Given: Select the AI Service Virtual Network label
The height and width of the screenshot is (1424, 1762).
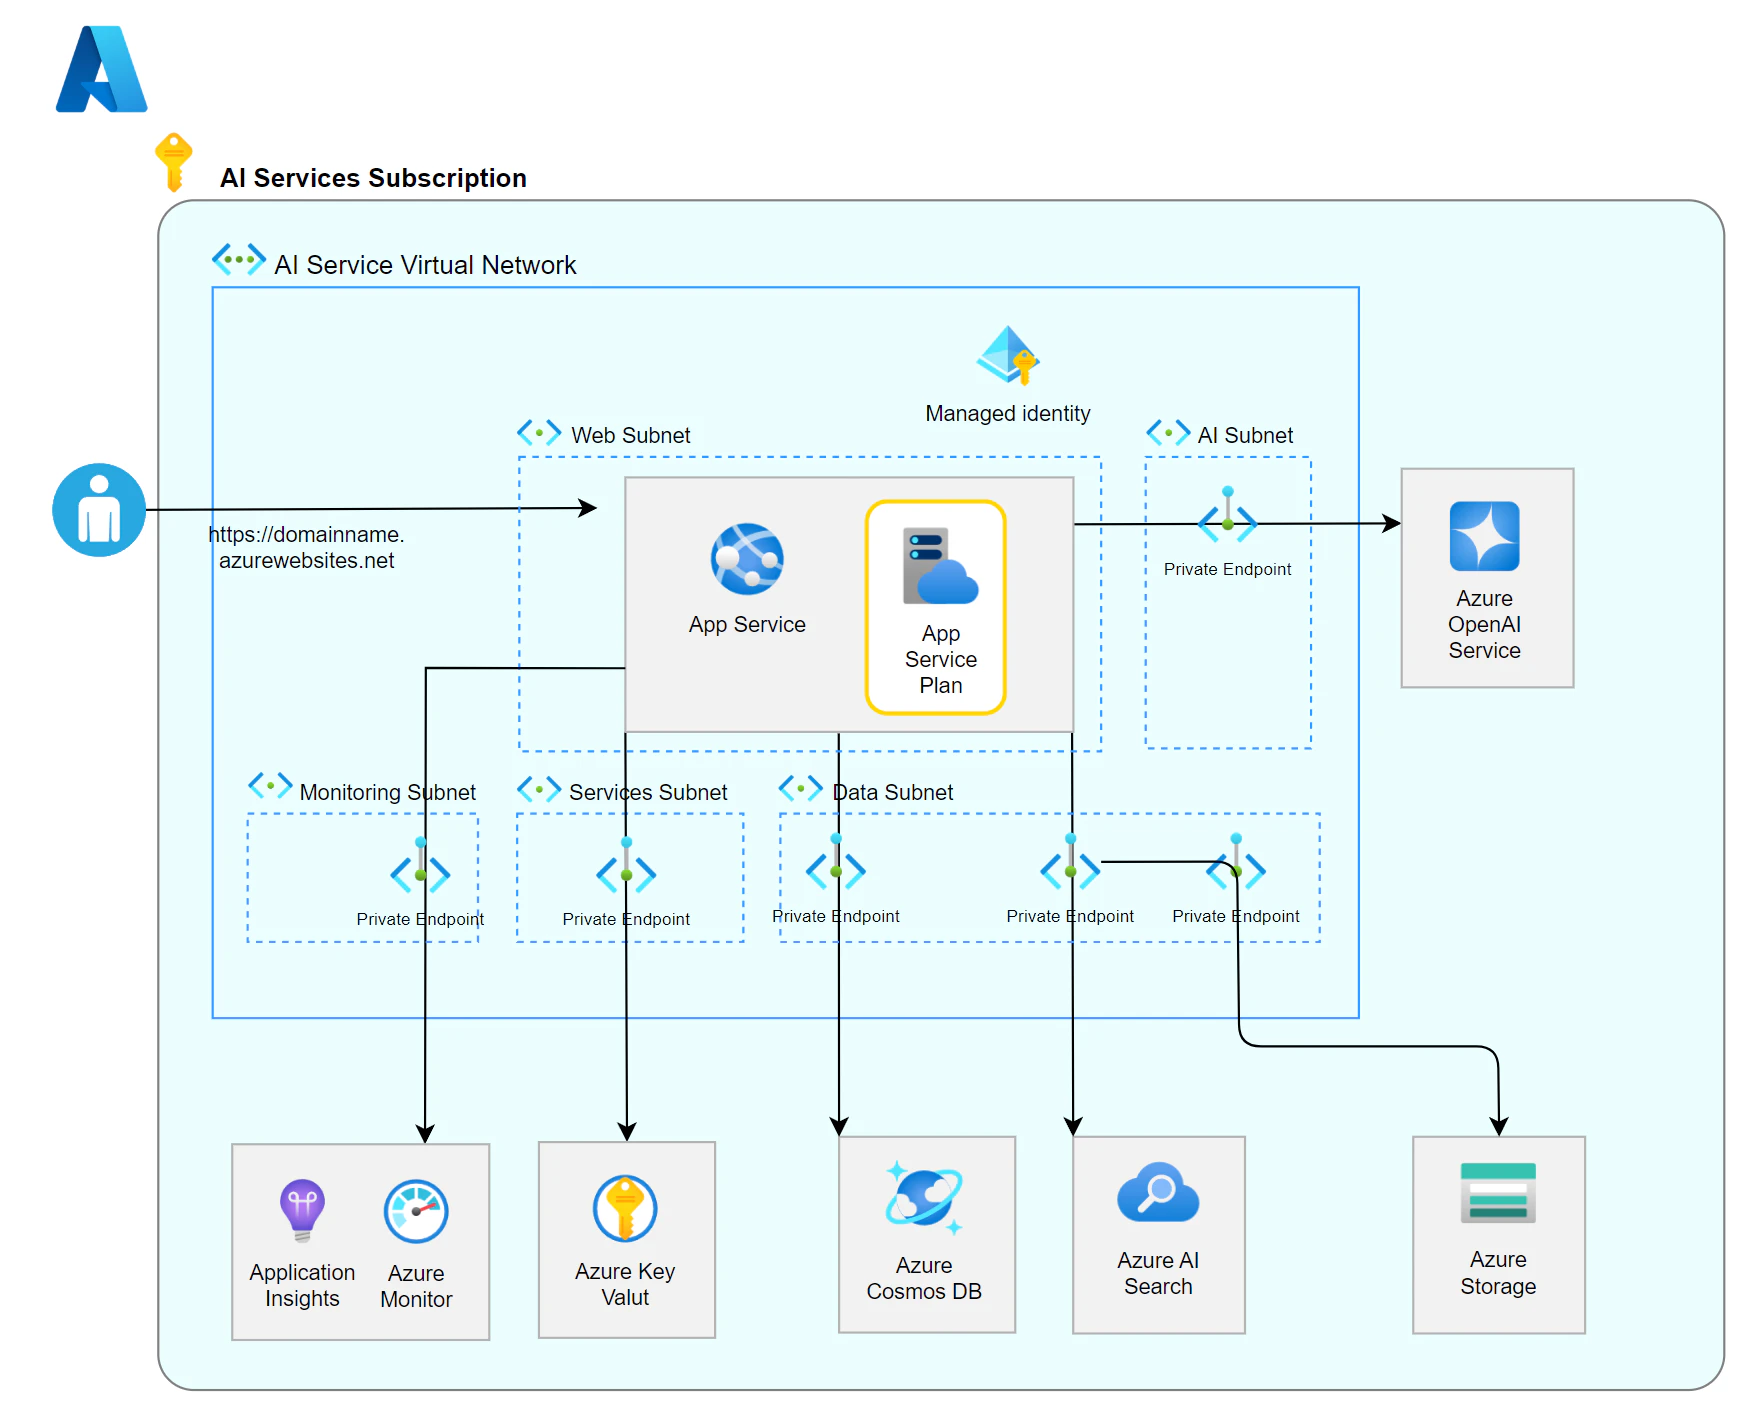Looking at the screenshot, I should click(425, 265).
